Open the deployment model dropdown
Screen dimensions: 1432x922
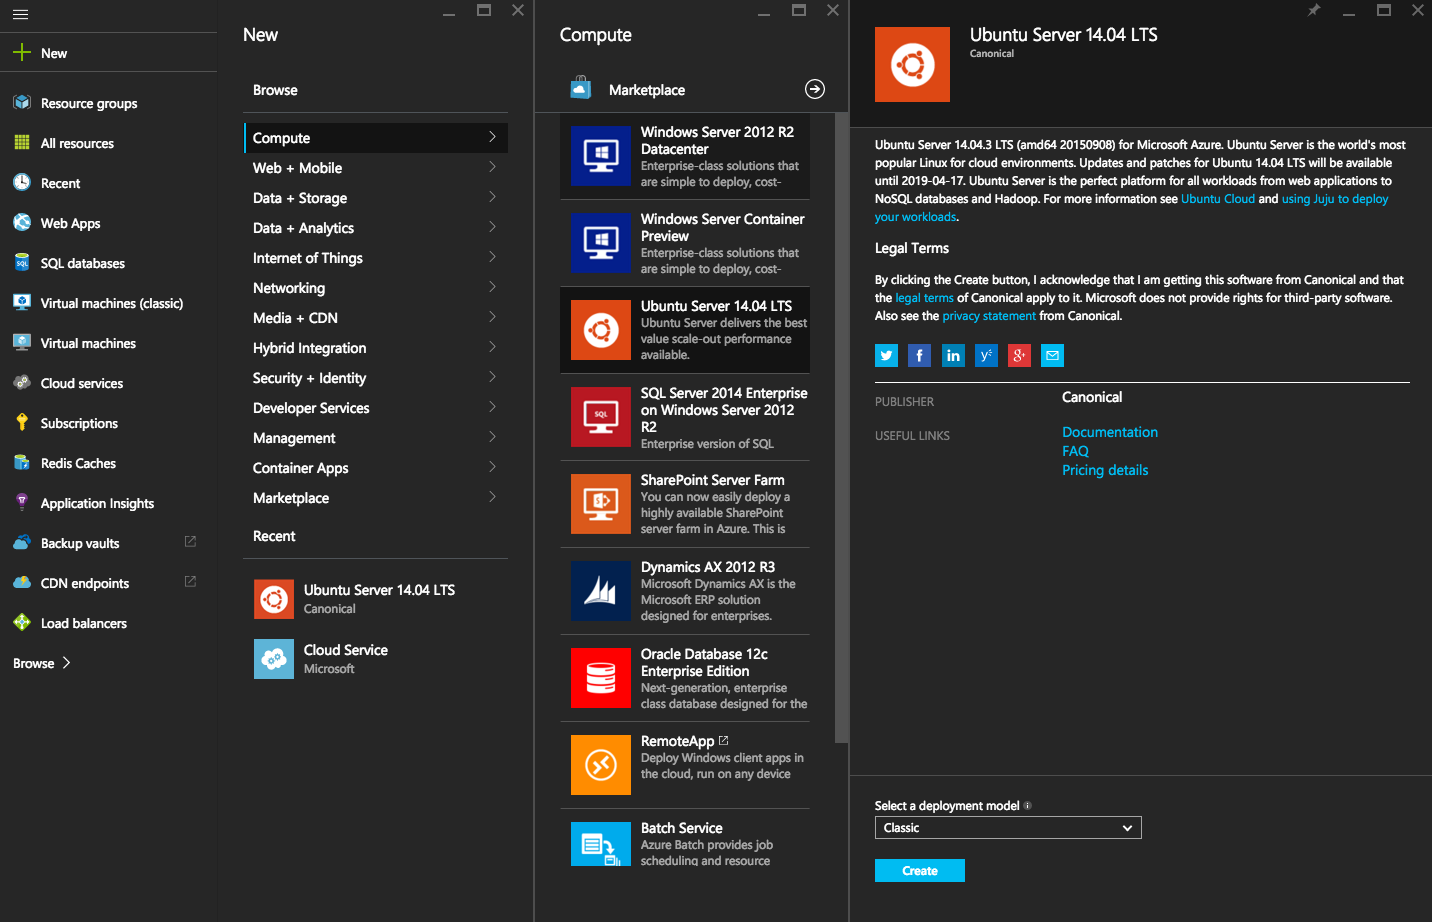[x=1008, y=828]
